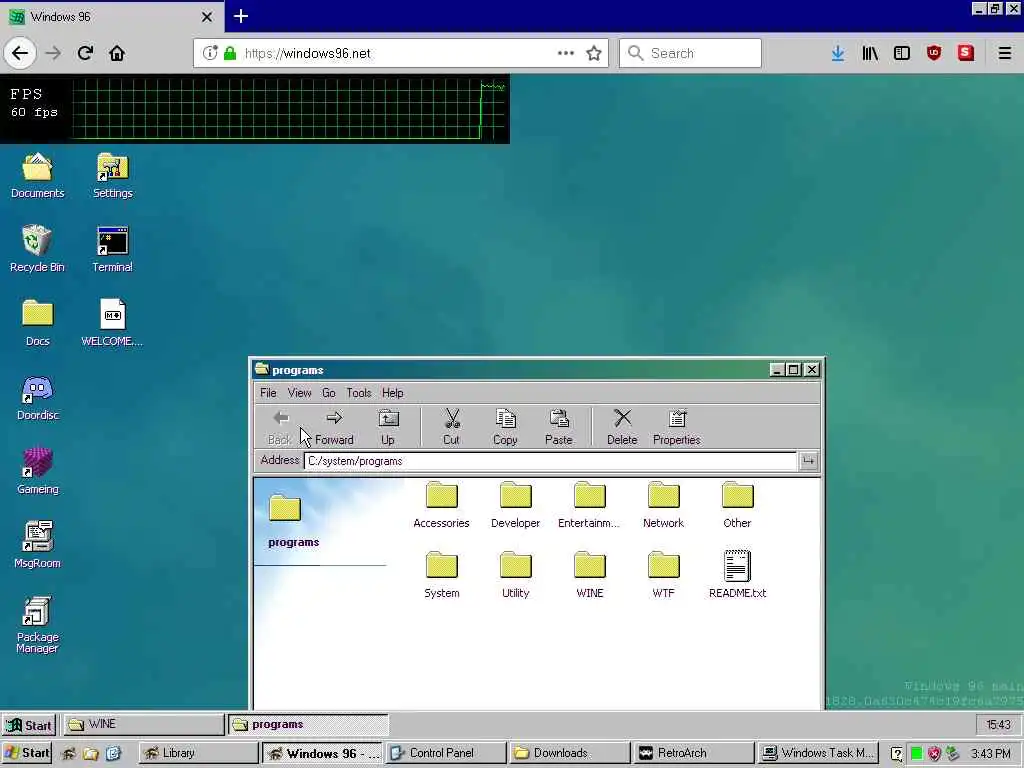Viewport: 1024px width, 768px height.
Task: Open Properties from the toolbar
Action: [677, 427]
